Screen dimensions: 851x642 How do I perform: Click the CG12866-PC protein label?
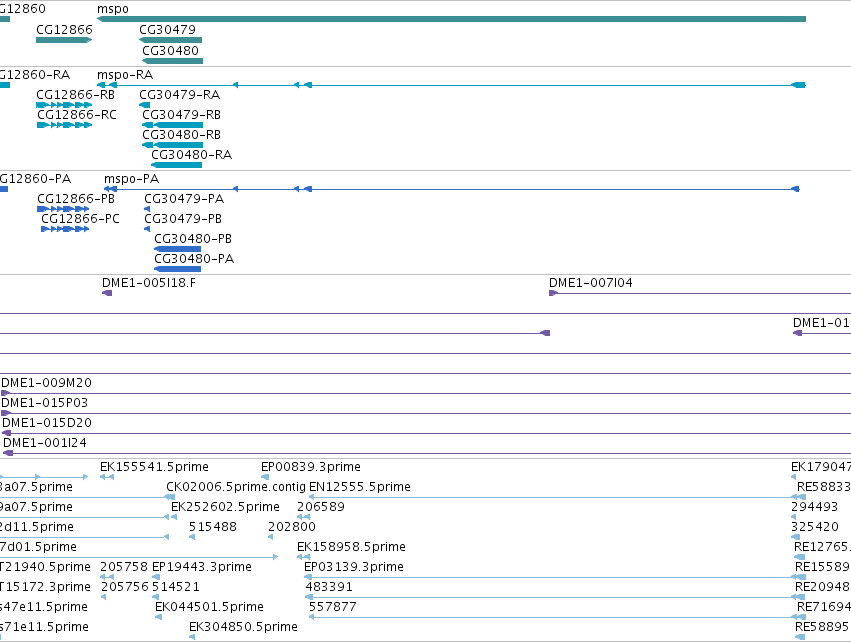tap(80, 219)
